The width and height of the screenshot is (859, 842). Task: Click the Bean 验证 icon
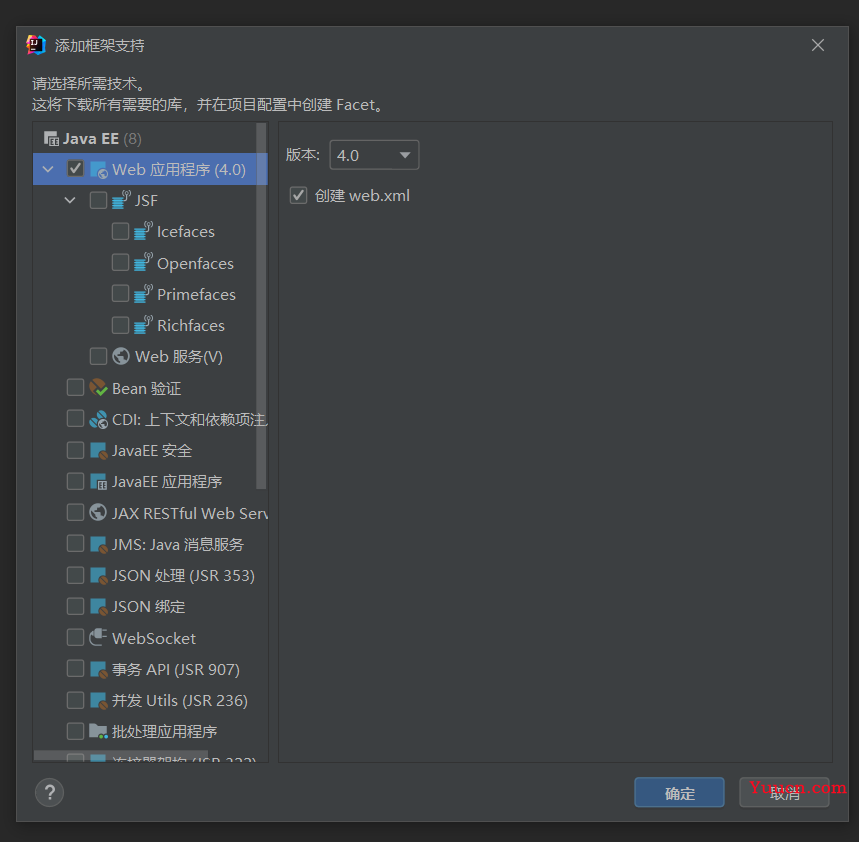(x=98, y=388)
